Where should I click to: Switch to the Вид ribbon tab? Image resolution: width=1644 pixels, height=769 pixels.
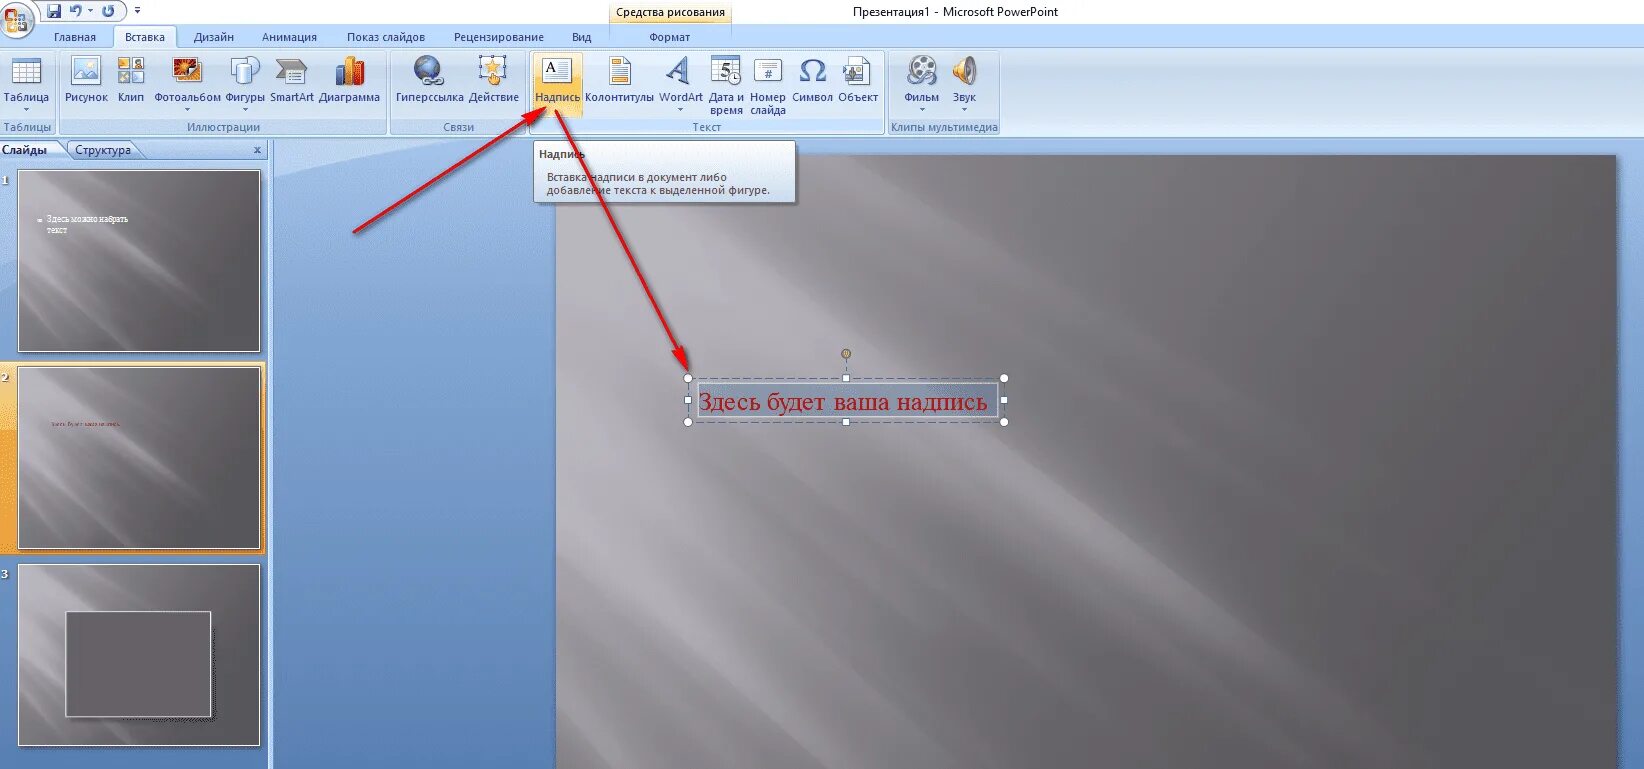tap(581, 37)
